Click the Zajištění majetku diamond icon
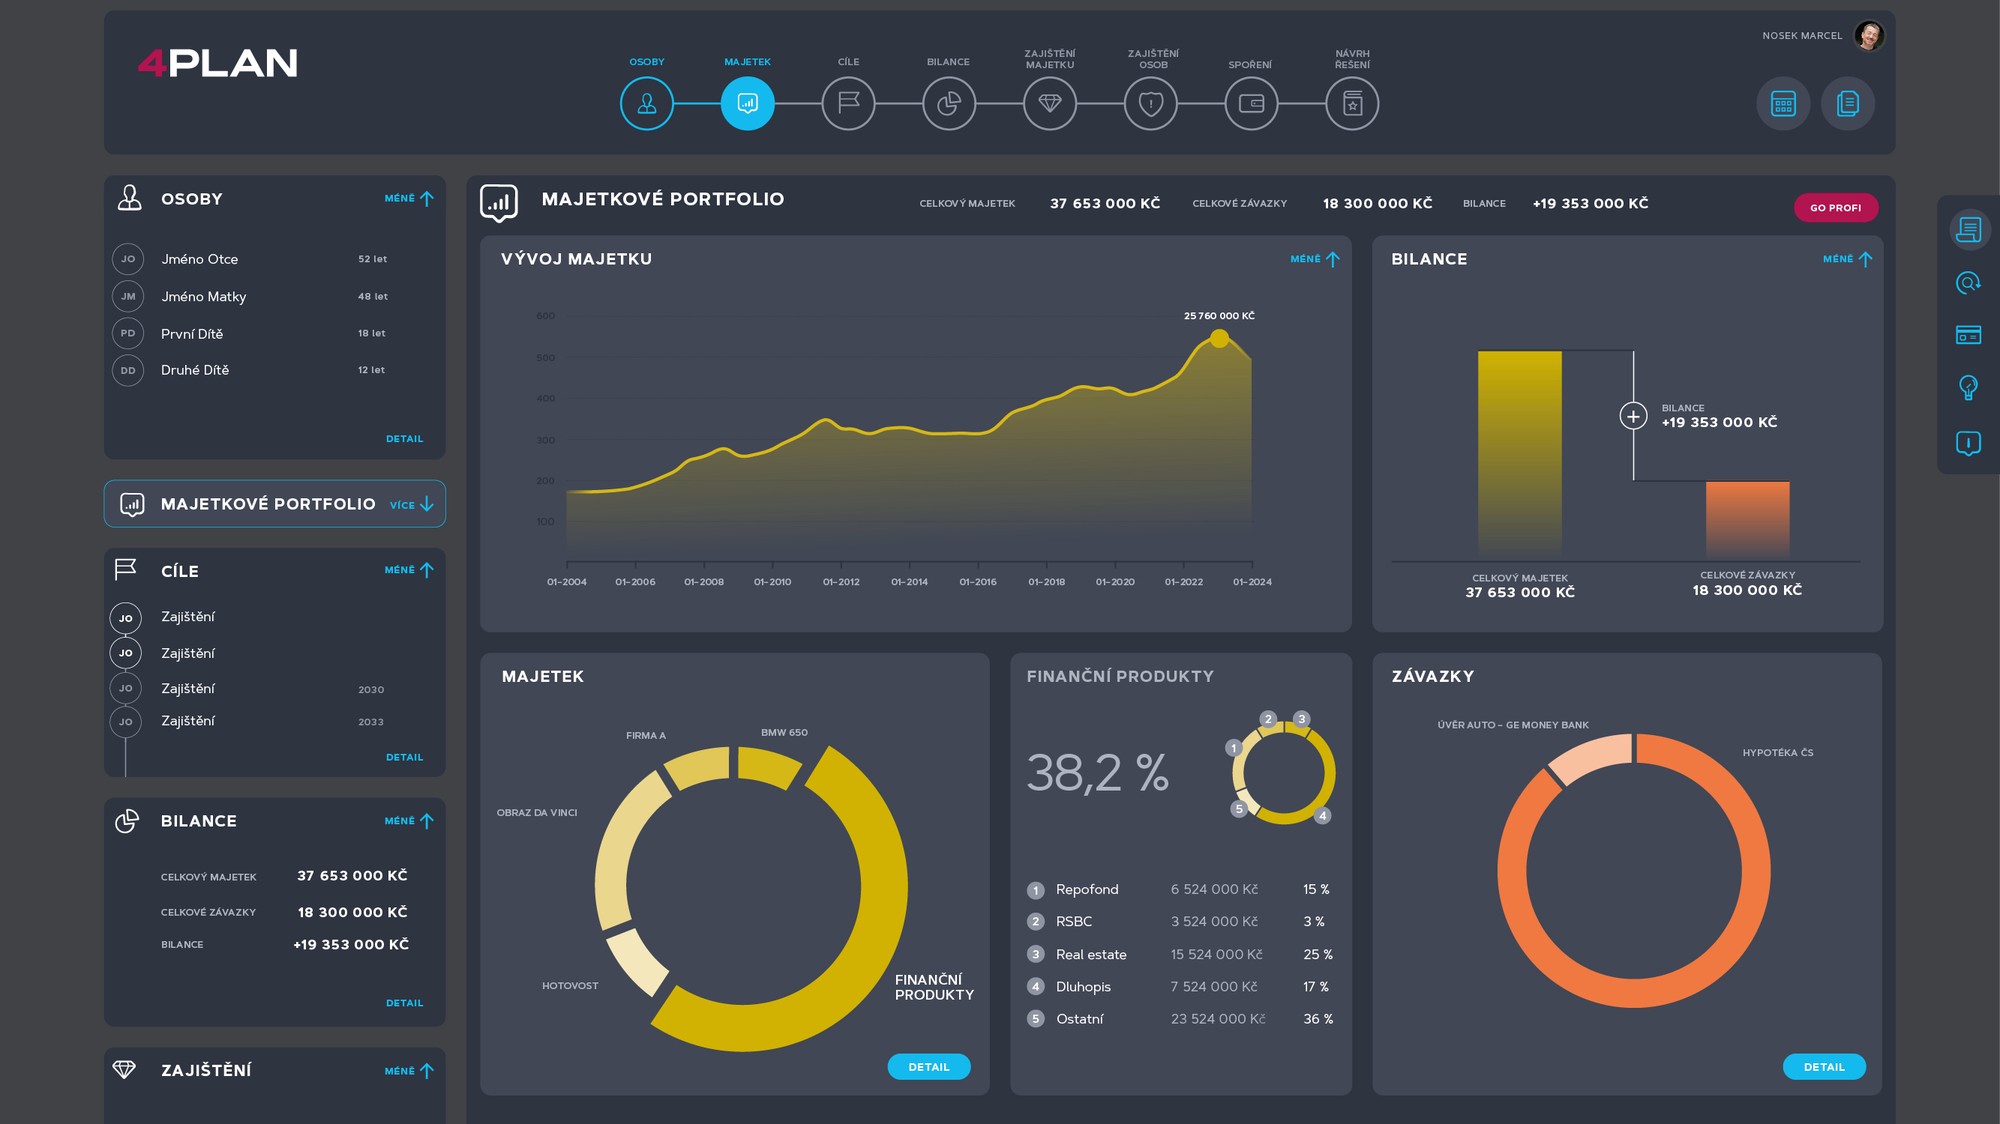This screenshot has height=1124, width=2000. click(x=1050, y=103)
